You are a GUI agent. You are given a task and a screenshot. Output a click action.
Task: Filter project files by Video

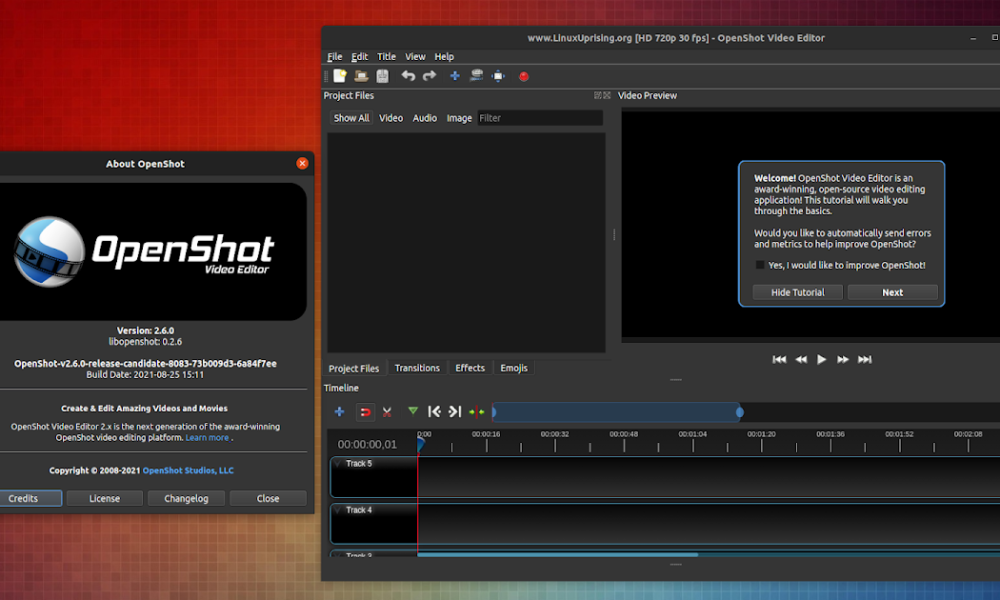coord(391,118)
